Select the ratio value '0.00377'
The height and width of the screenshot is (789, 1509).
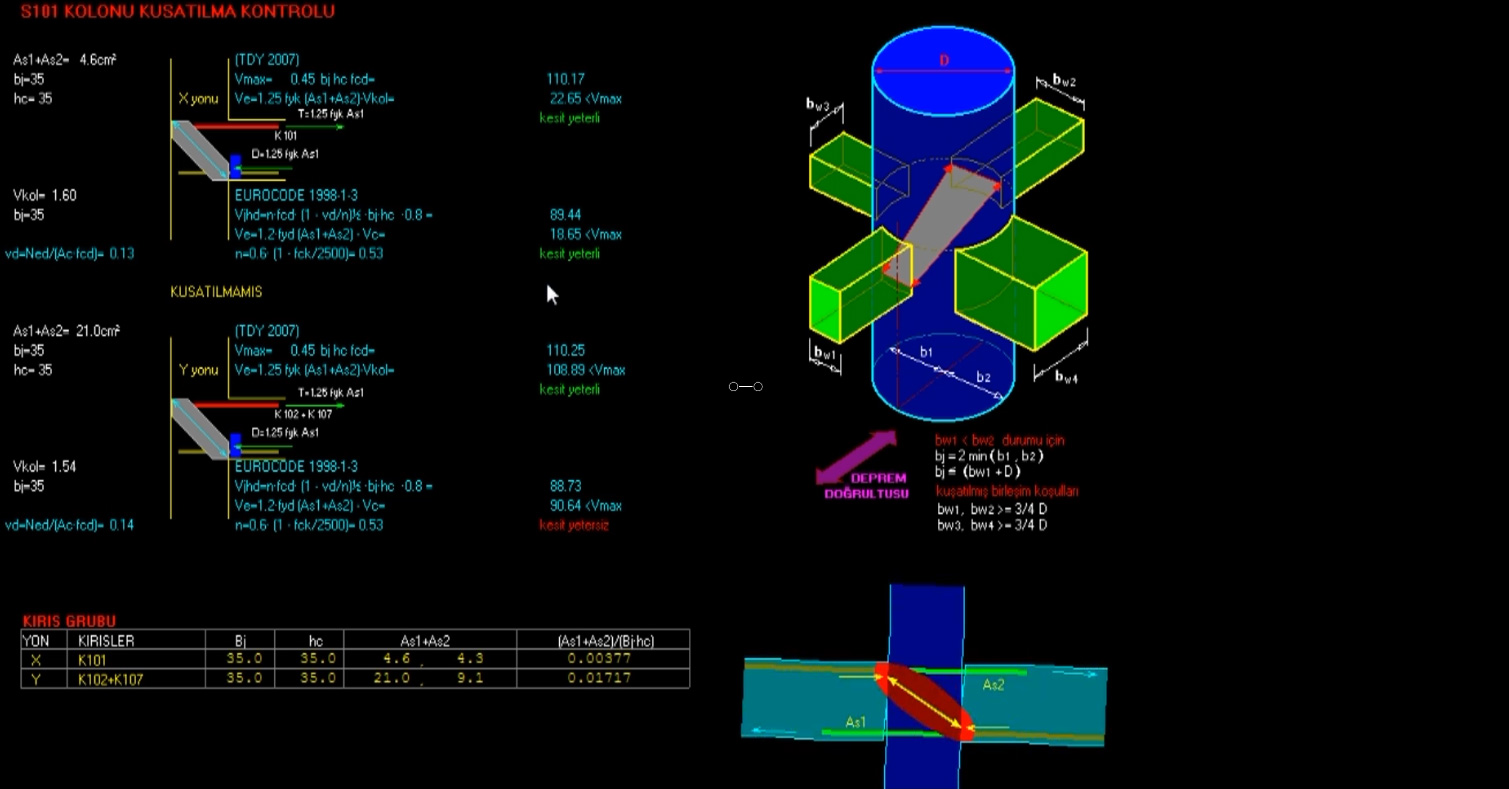tap(599, 660)
